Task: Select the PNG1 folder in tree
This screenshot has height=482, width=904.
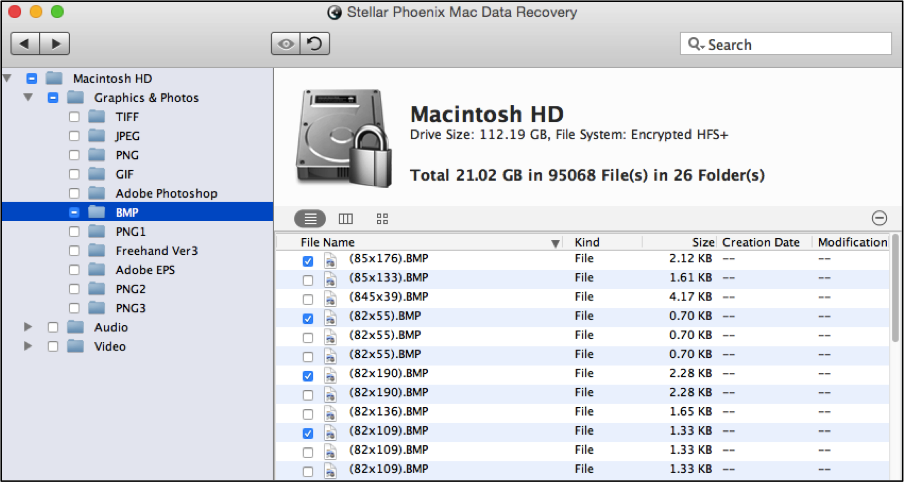Action: coord(131,232)
